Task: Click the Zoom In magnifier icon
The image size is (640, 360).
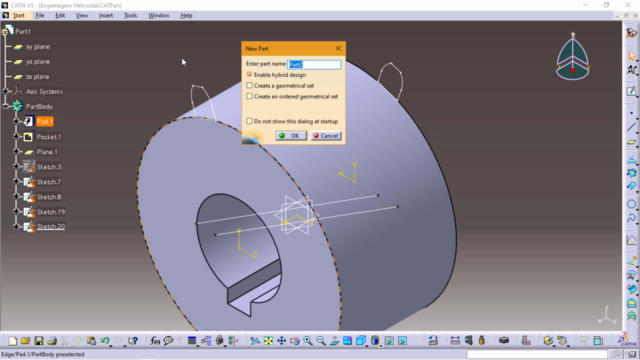Action: (308, 341)
